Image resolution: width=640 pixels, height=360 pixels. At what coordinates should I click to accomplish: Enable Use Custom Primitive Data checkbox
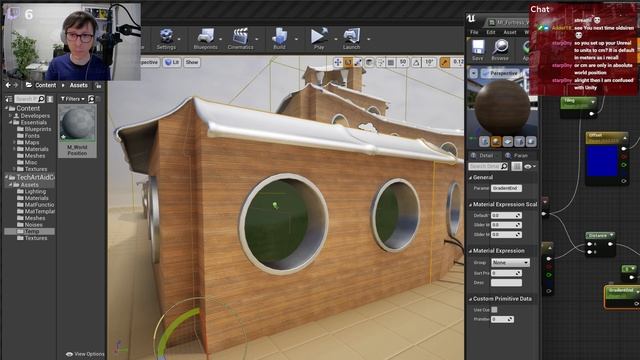pos(494,310)
